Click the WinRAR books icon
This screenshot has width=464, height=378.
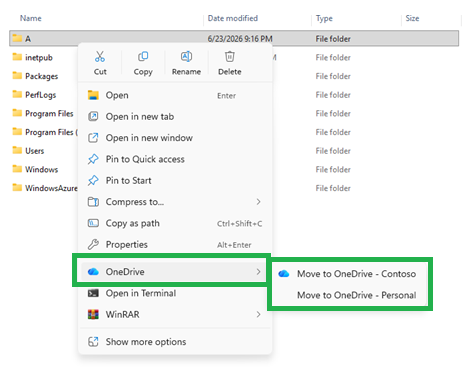pyautogui.click(x=93, y=314)
